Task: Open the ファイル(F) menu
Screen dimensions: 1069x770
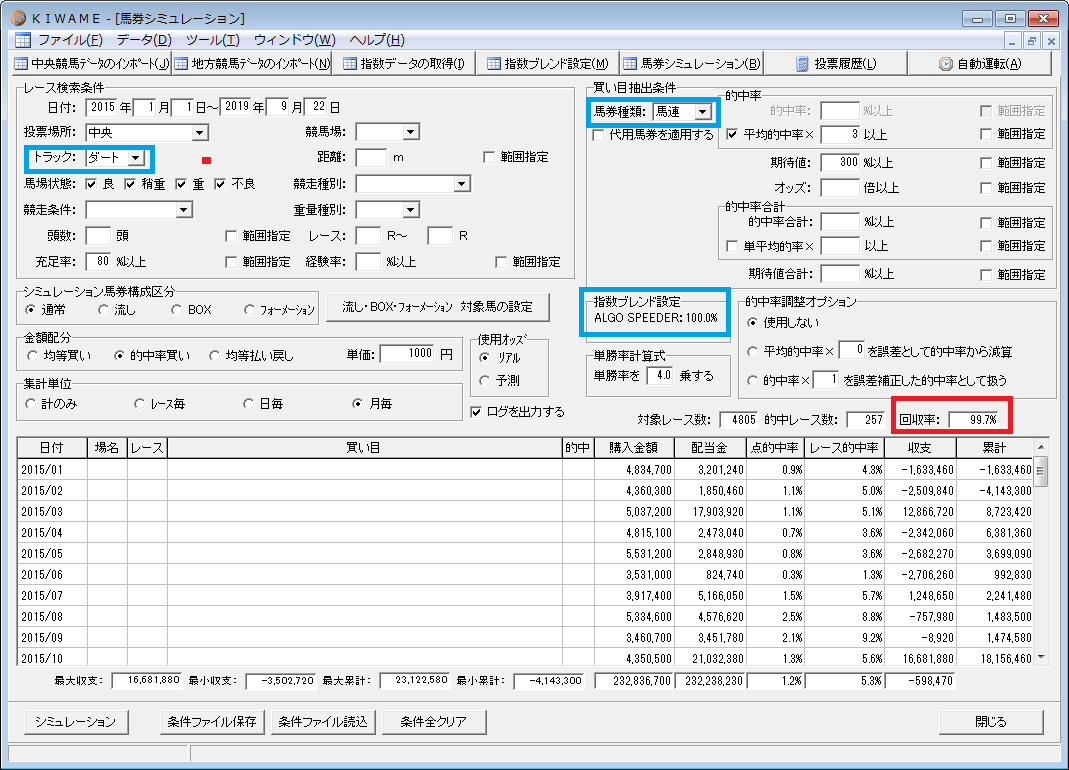Action: click(x=70, y=40)
